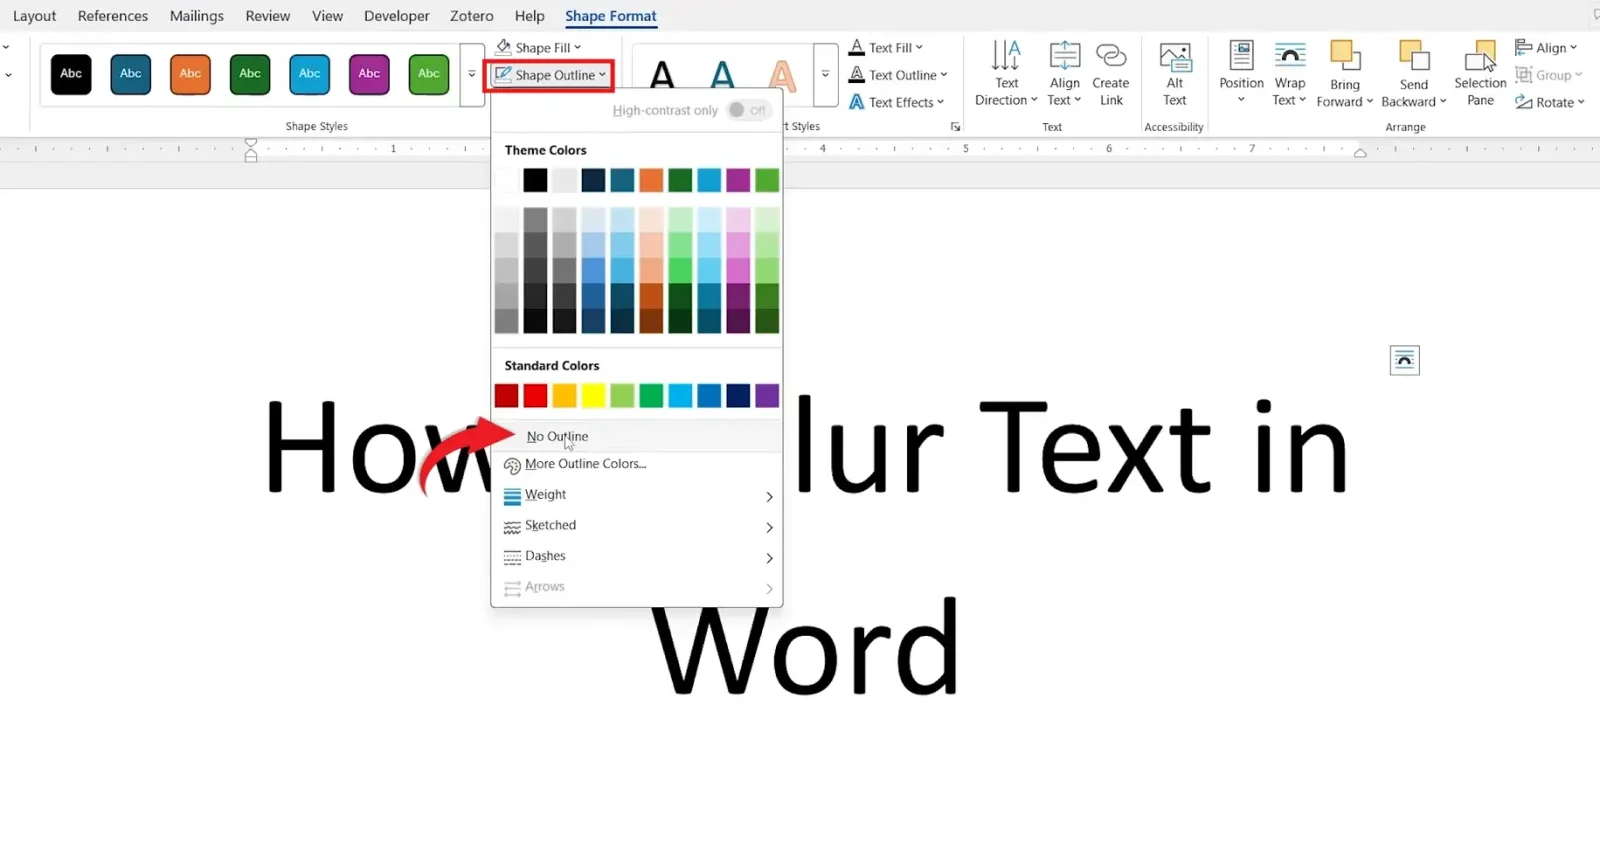This screenshot has width=1600, height=863.
Task: Open the Shape Outline dropdown
Action: (x=549, y=75)
